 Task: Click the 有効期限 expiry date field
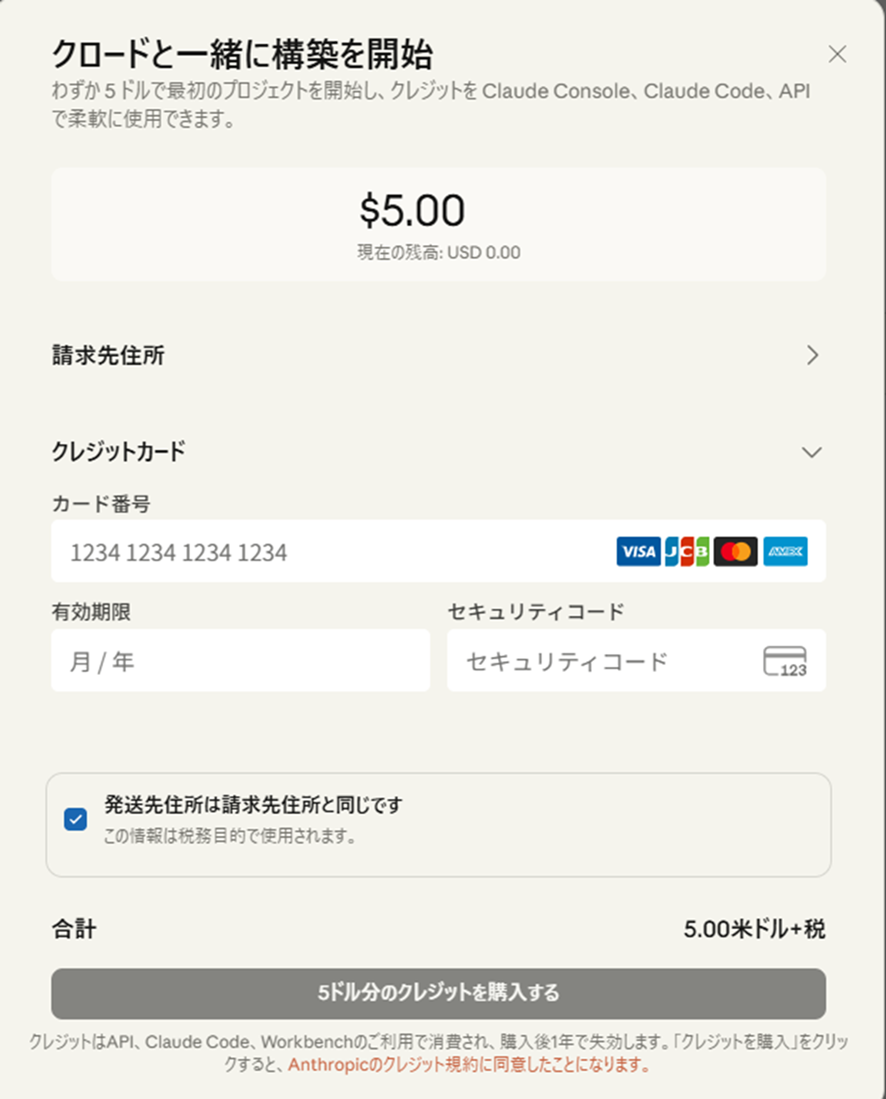(x=240, y=661)
